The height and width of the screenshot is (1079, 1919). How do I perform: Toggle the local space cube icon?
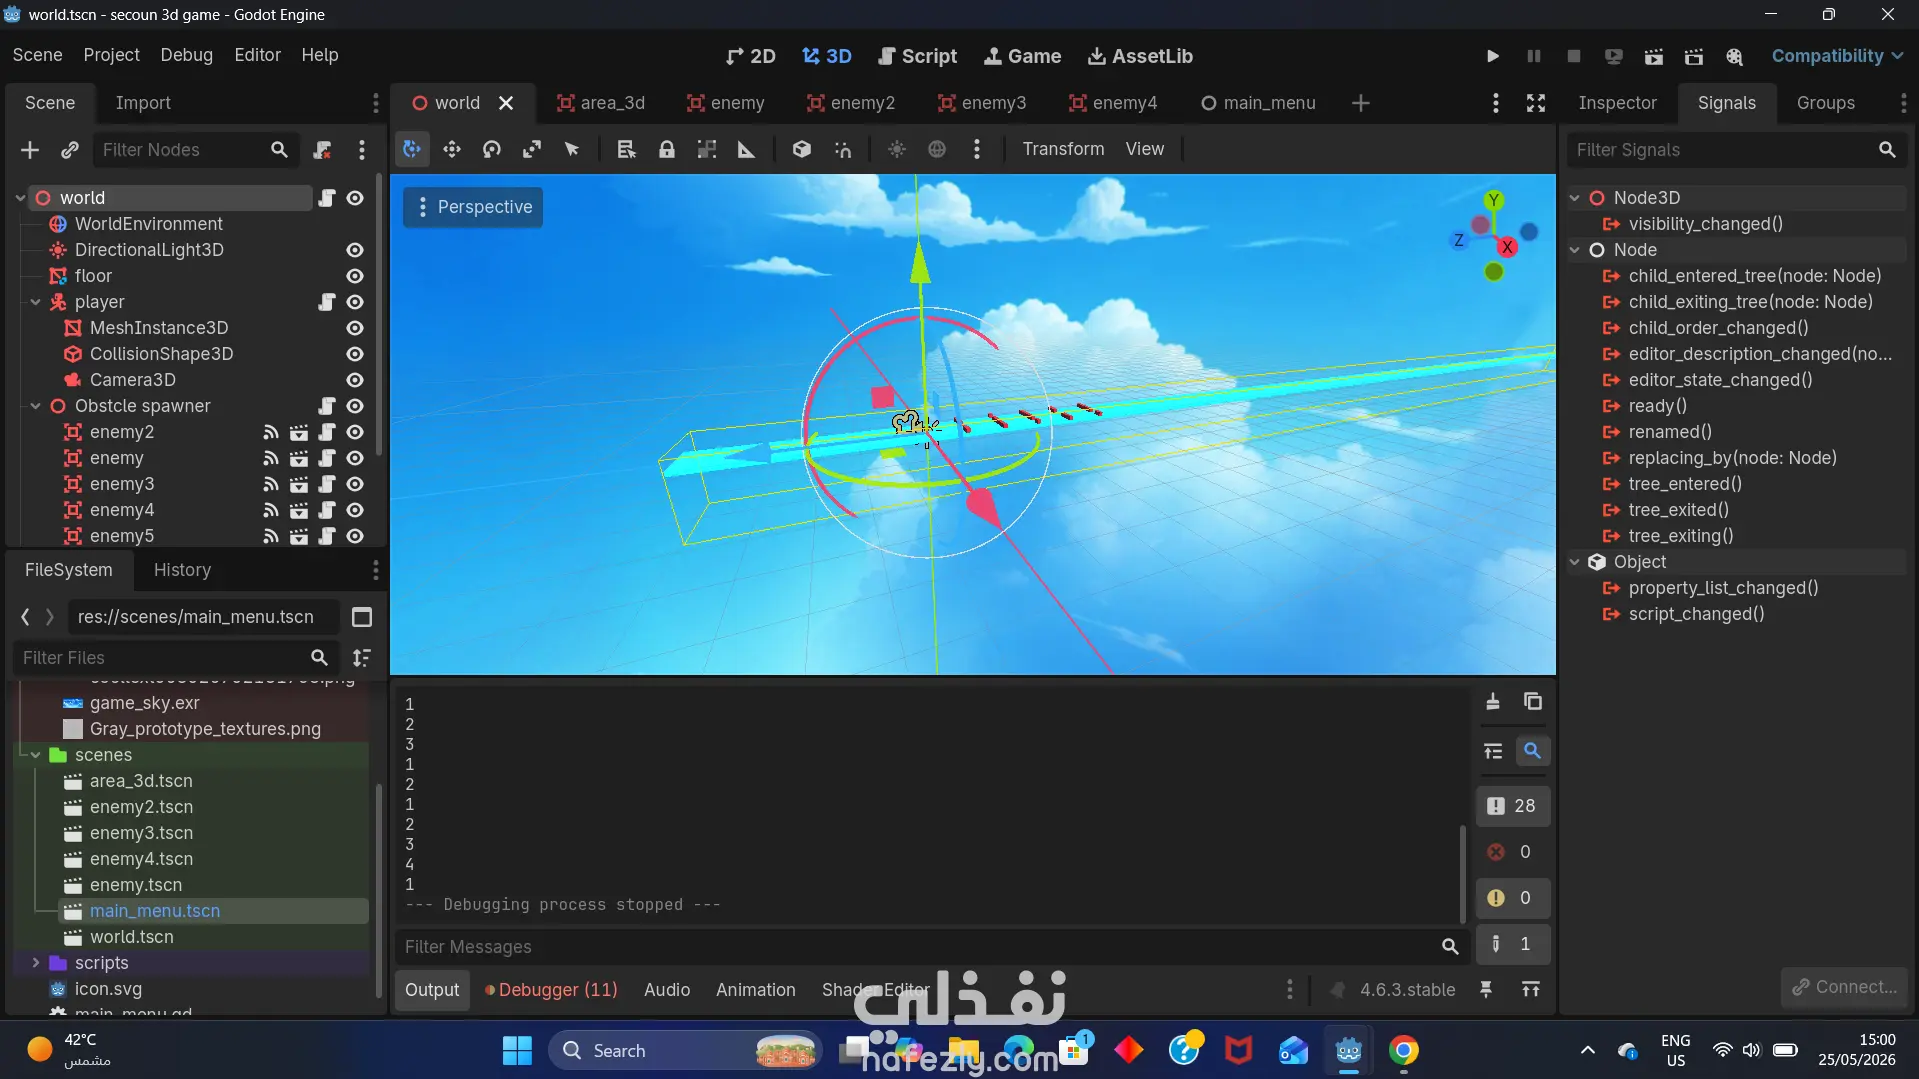[802, 149]
